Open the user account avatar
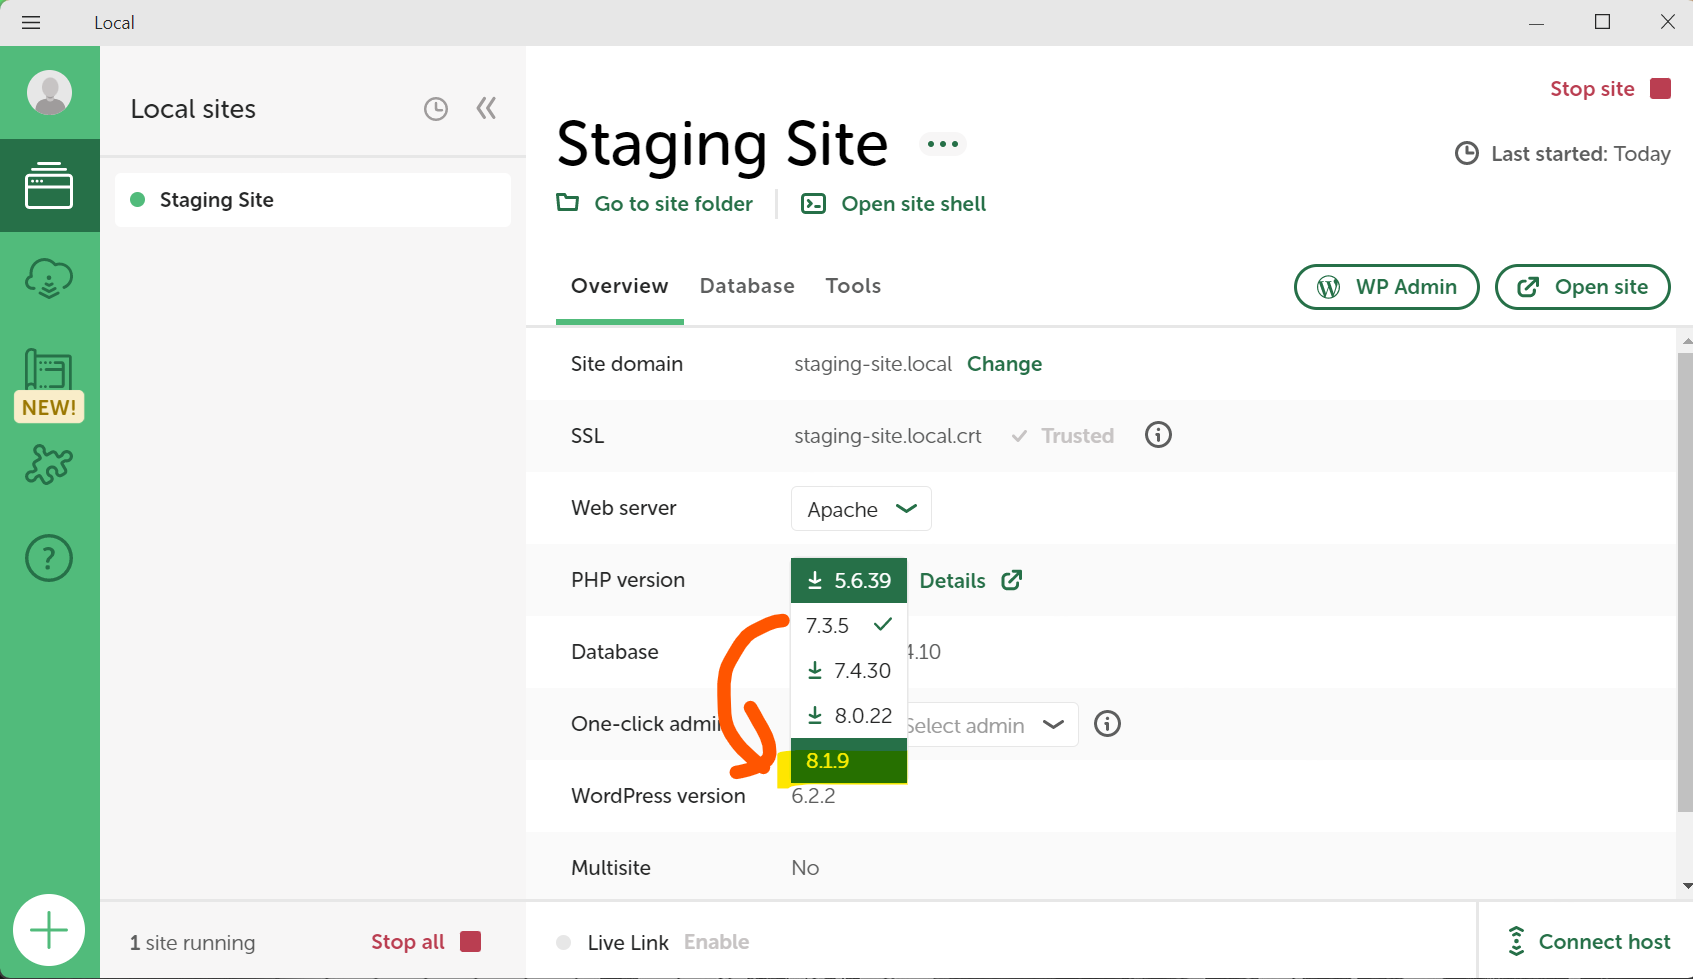This screenshot has width=1693, height=979. 49,92
